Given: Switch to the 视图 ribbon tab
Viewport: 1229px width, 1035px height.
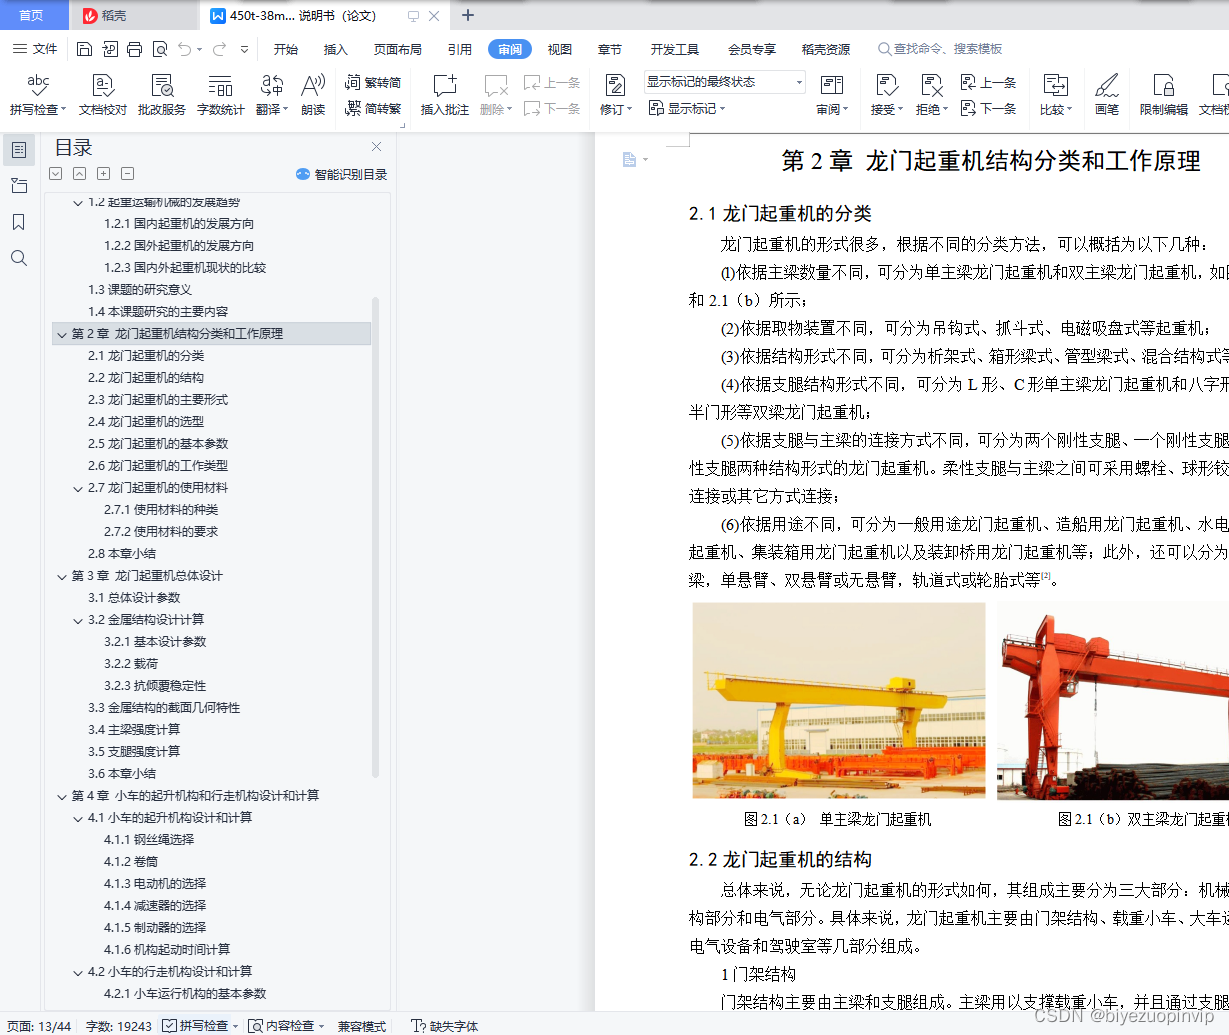Looking at the screenshot, I should tap(560, 49).
